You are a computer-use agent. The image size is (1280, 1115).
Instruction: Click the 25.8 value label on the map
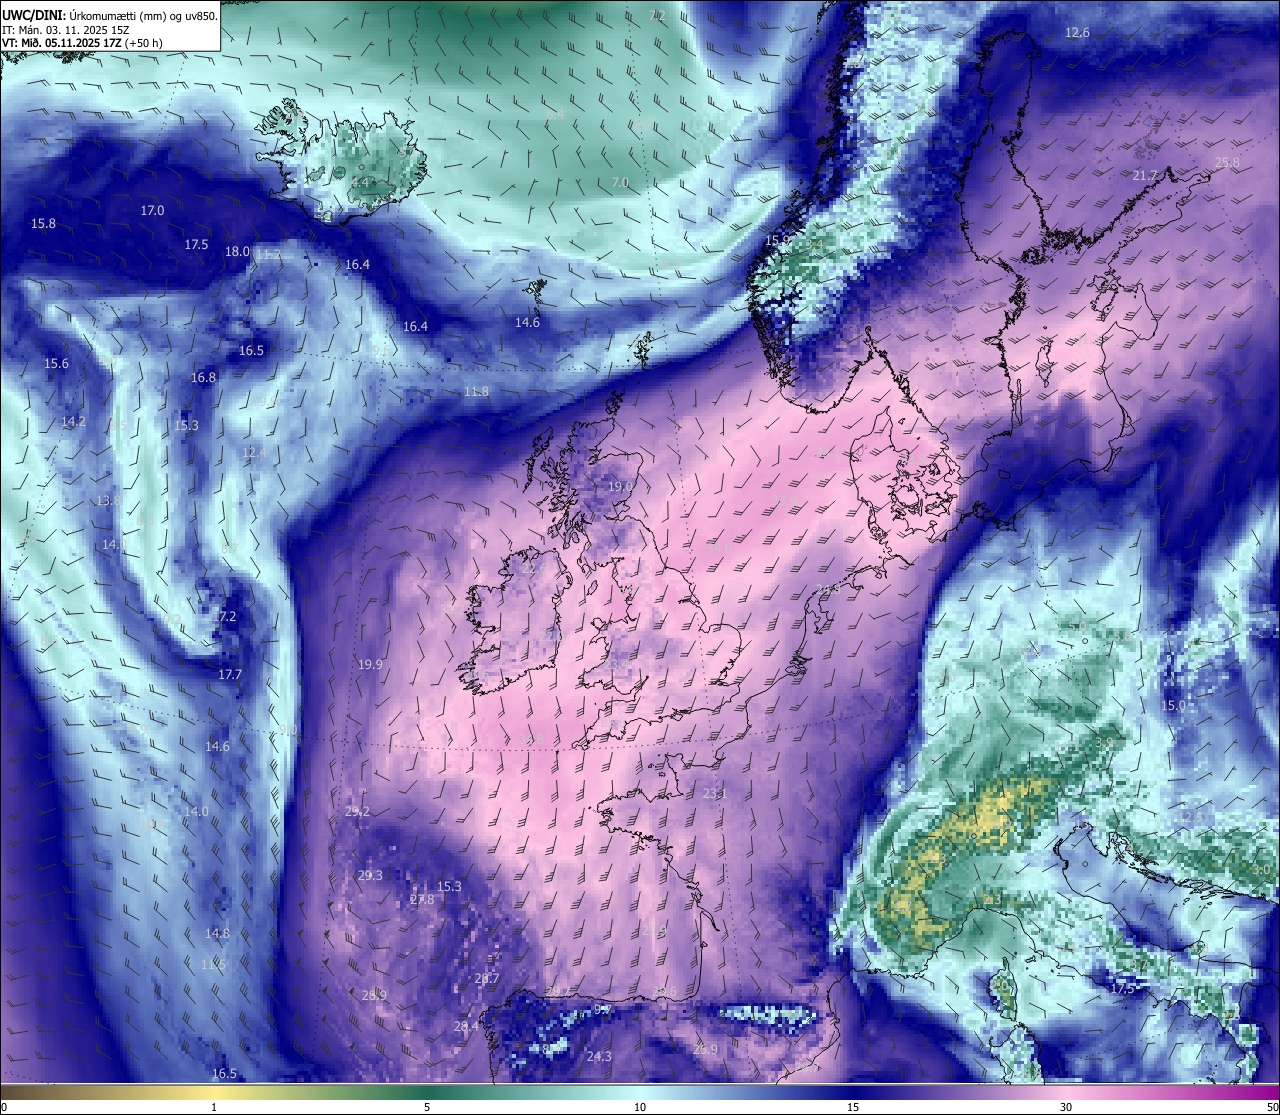tap(1227, 163)
